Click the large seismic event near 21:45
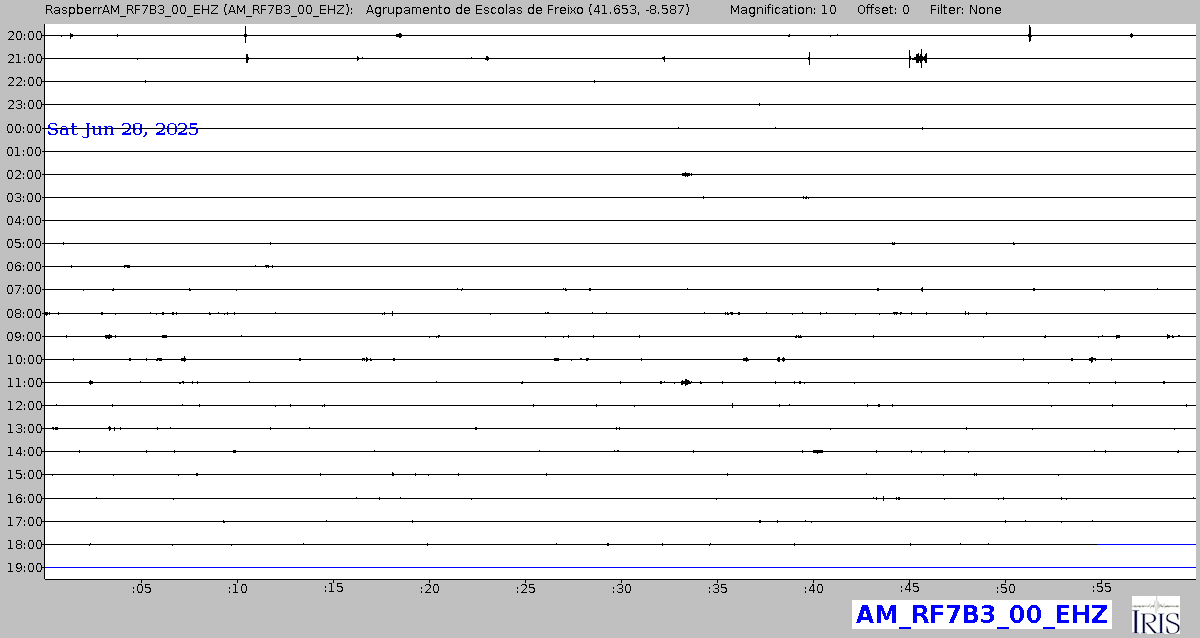 918,59
